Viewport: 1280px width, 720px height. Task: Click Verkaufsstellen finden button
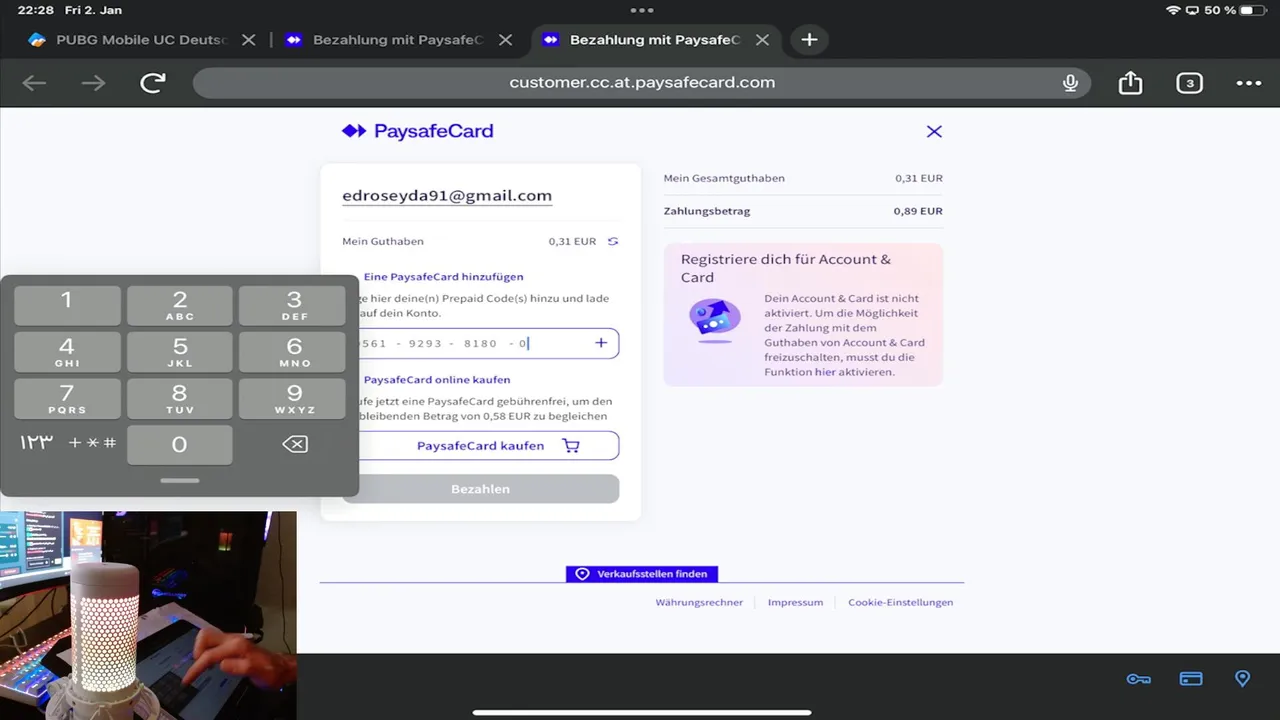pyautogui.click(x=642, y=574)
